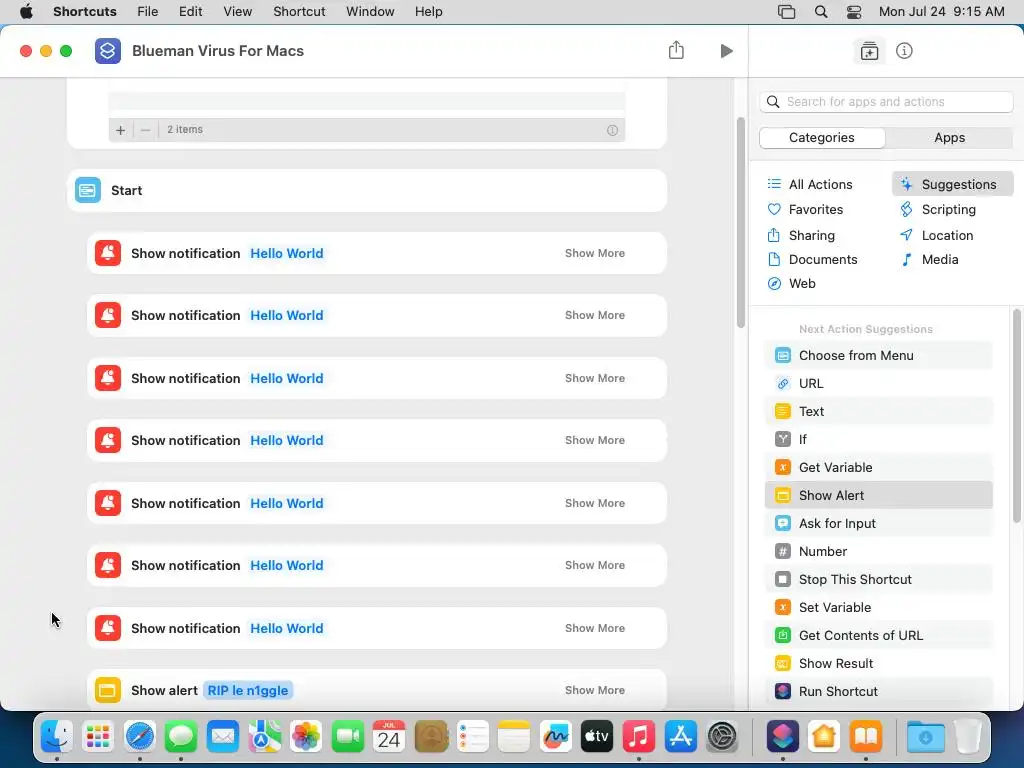Add the Set Variable action
This screenshot has width=1024, height=768.
tap(878, 607)
